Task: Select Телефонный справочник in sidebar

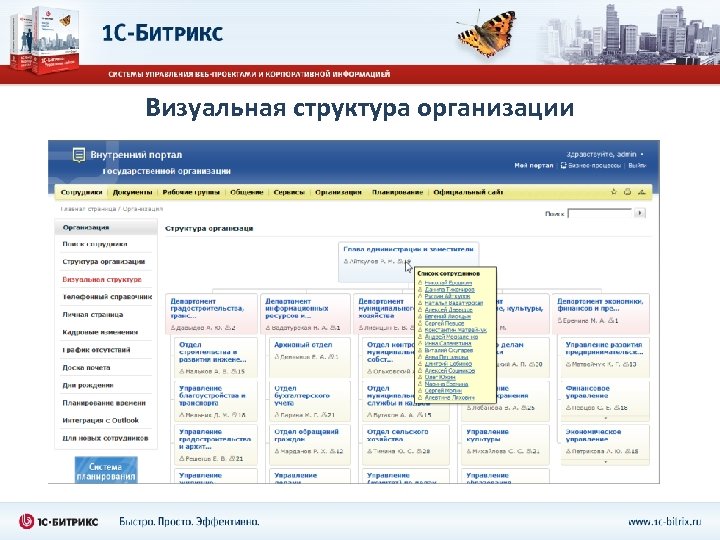Action: click(107, 297)
